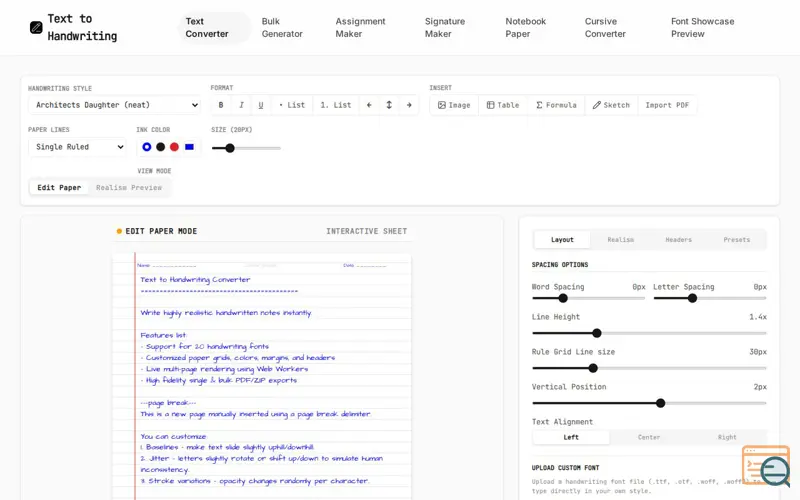
Task: Select the blue ink color
Action: tap(146, 147)
